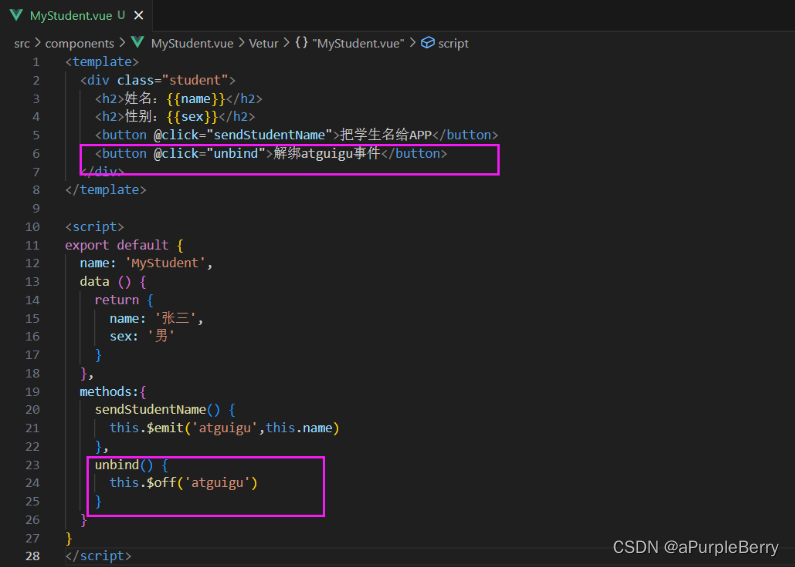Click the closing </script> tag

pyautogui.click(x=98, y=556)
